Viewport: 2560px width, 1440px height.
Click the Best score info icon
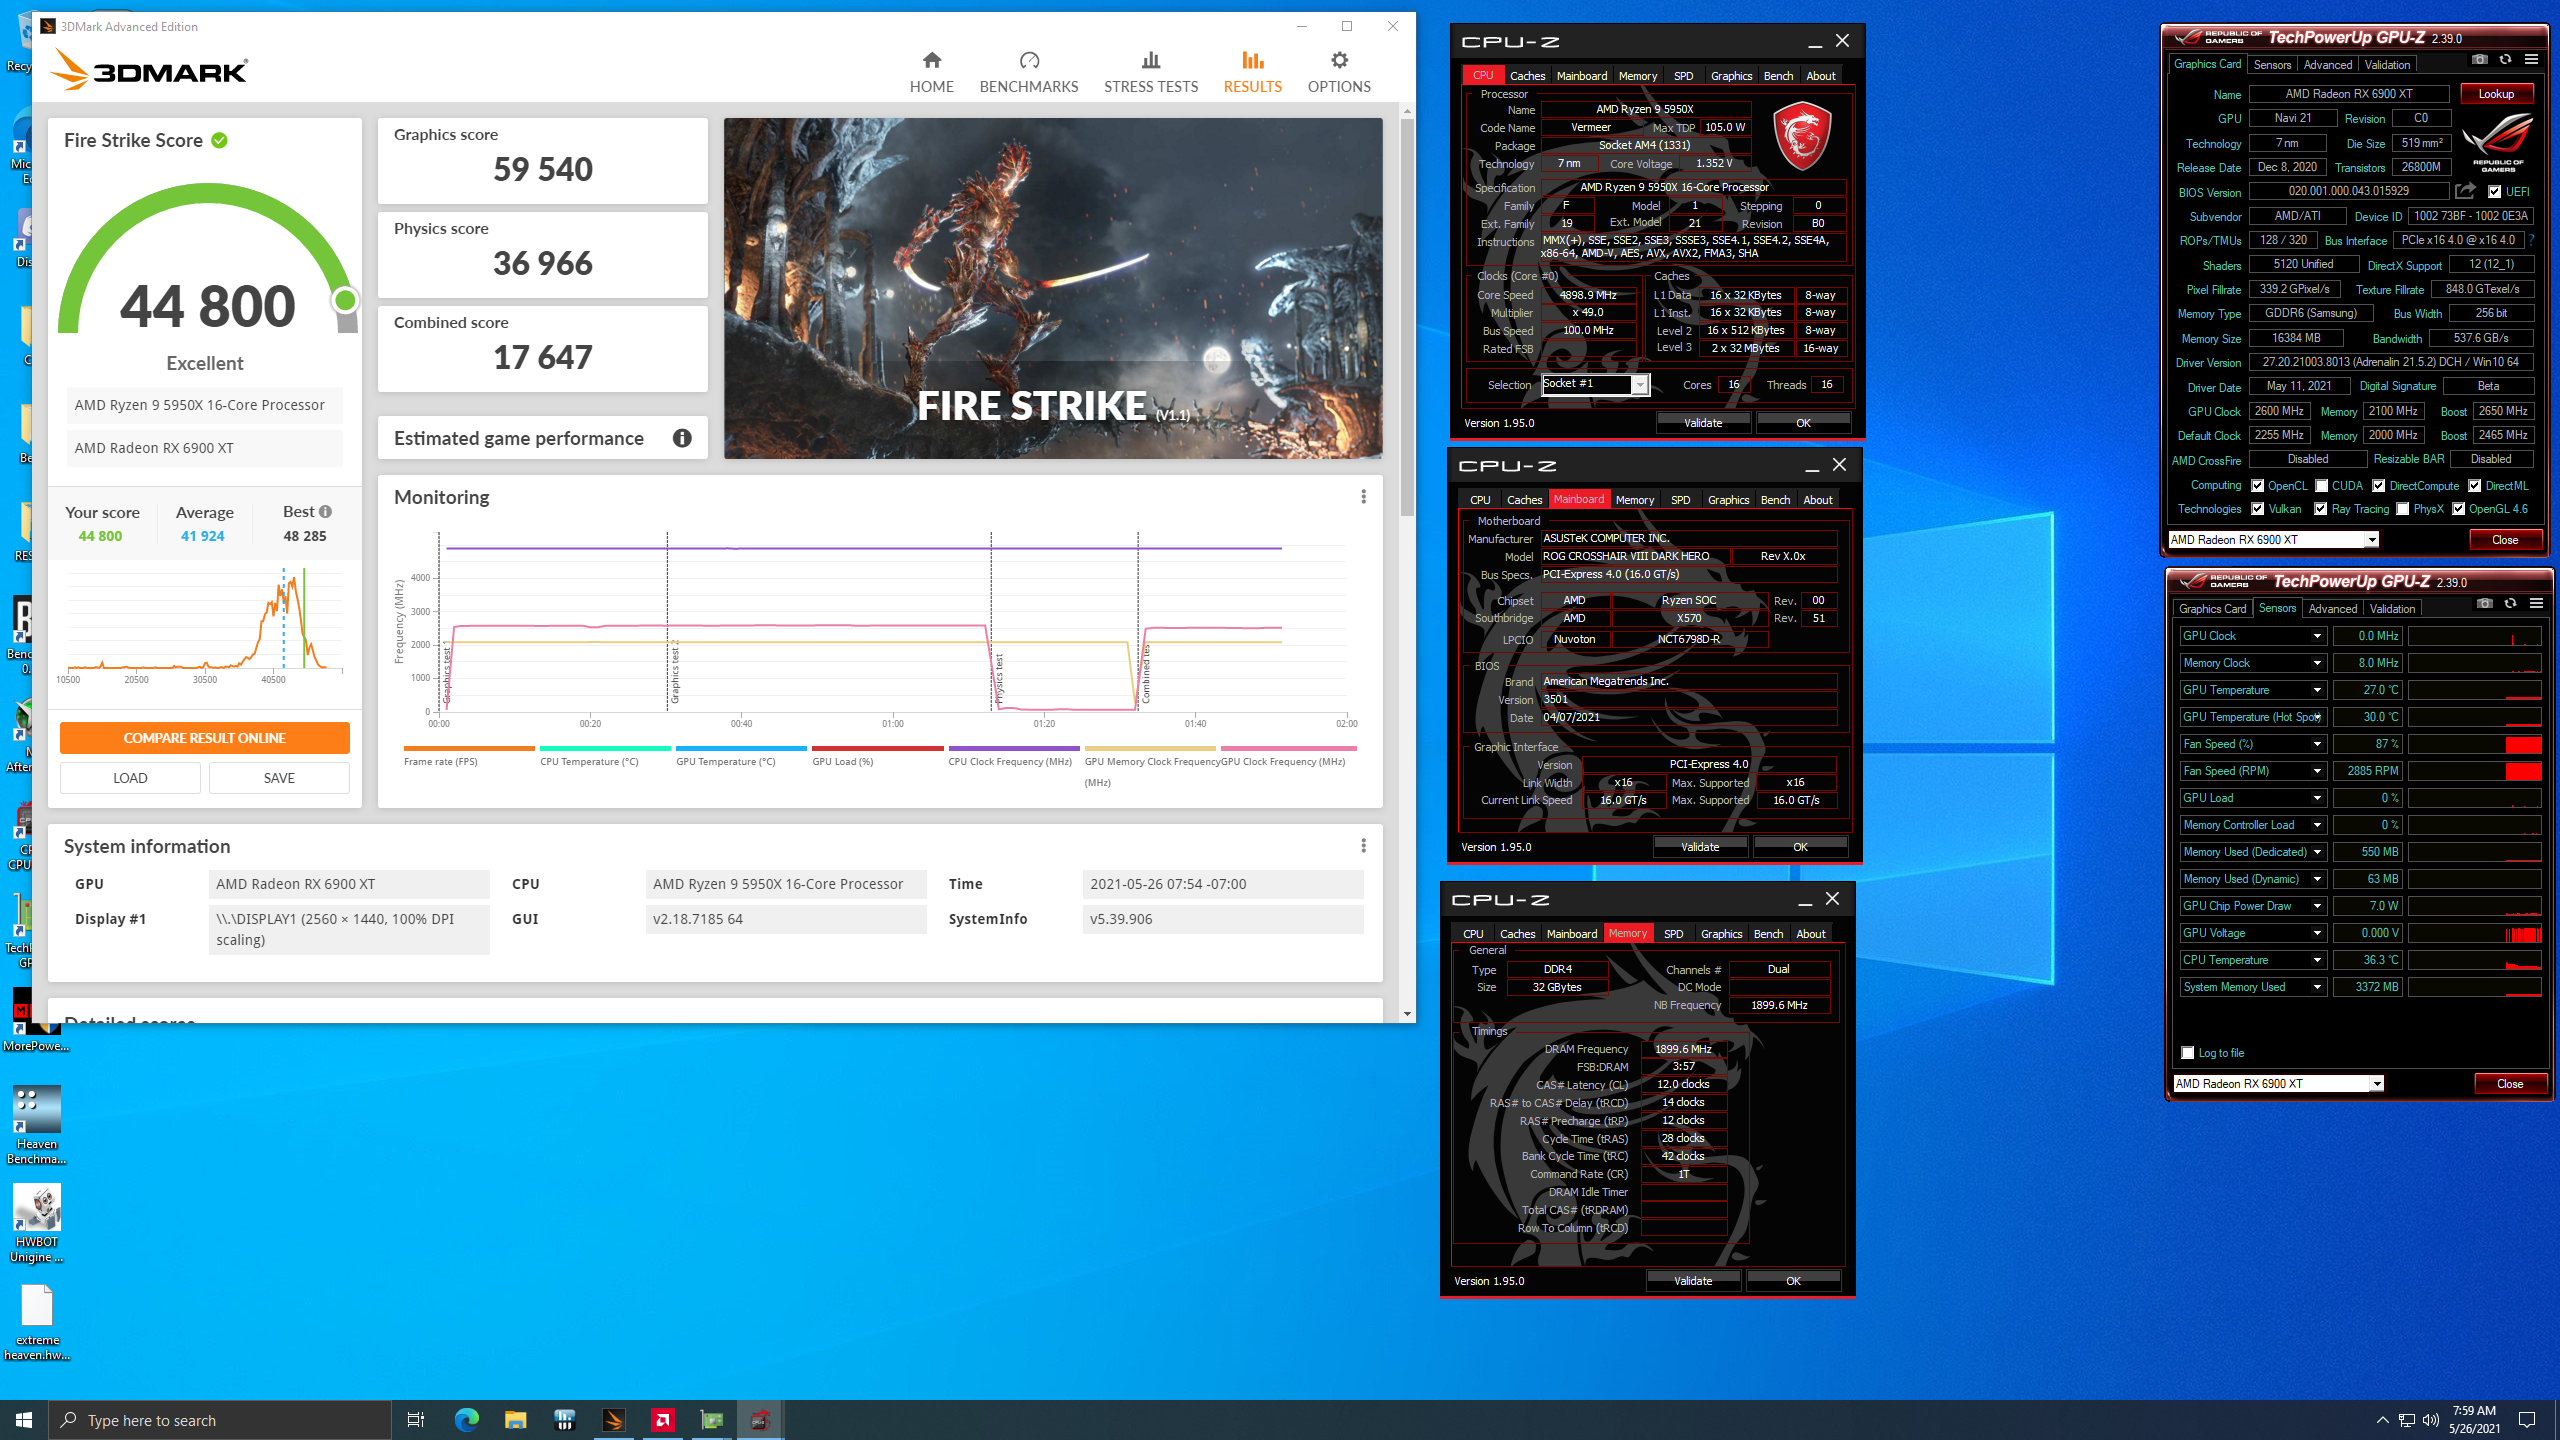pyautogui.click(x=325, y=511)
